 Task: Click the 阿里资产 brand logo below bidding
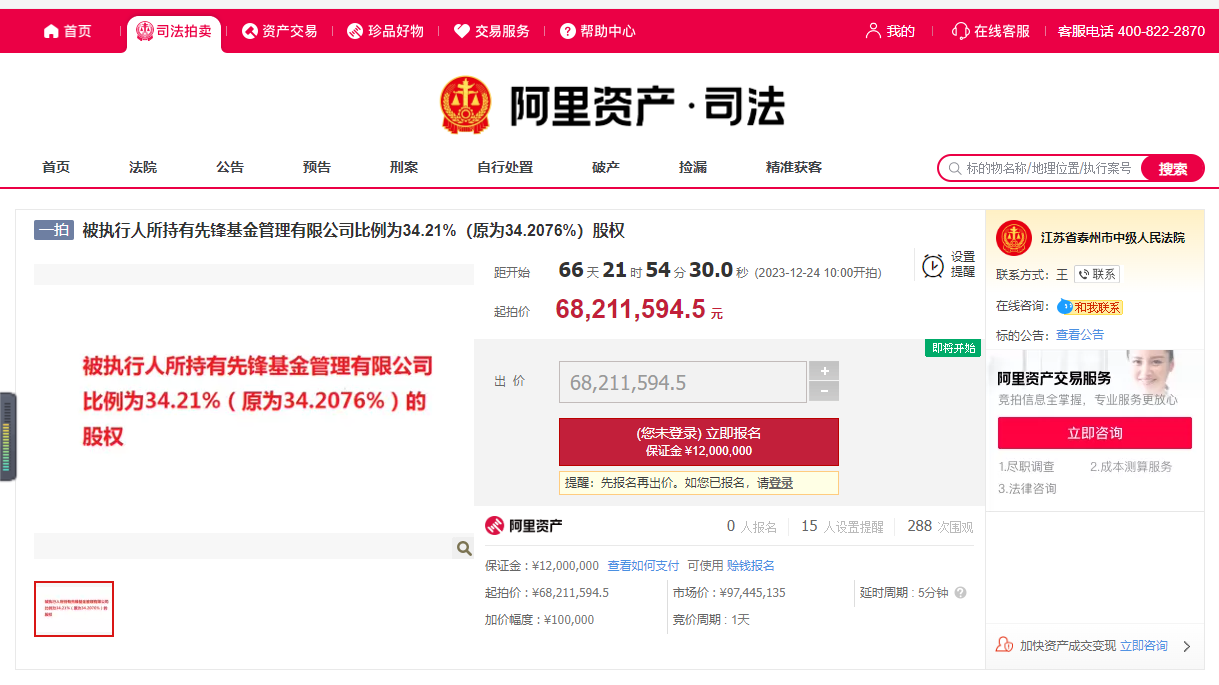(524, 526)
